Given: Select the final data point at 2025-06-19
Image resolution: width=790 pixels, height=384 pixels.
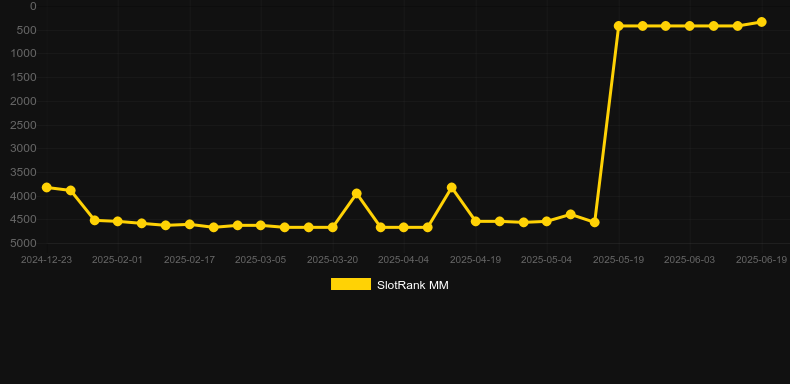Looking at the screenshot, I should pyautogui.click(x=761, y=22).
